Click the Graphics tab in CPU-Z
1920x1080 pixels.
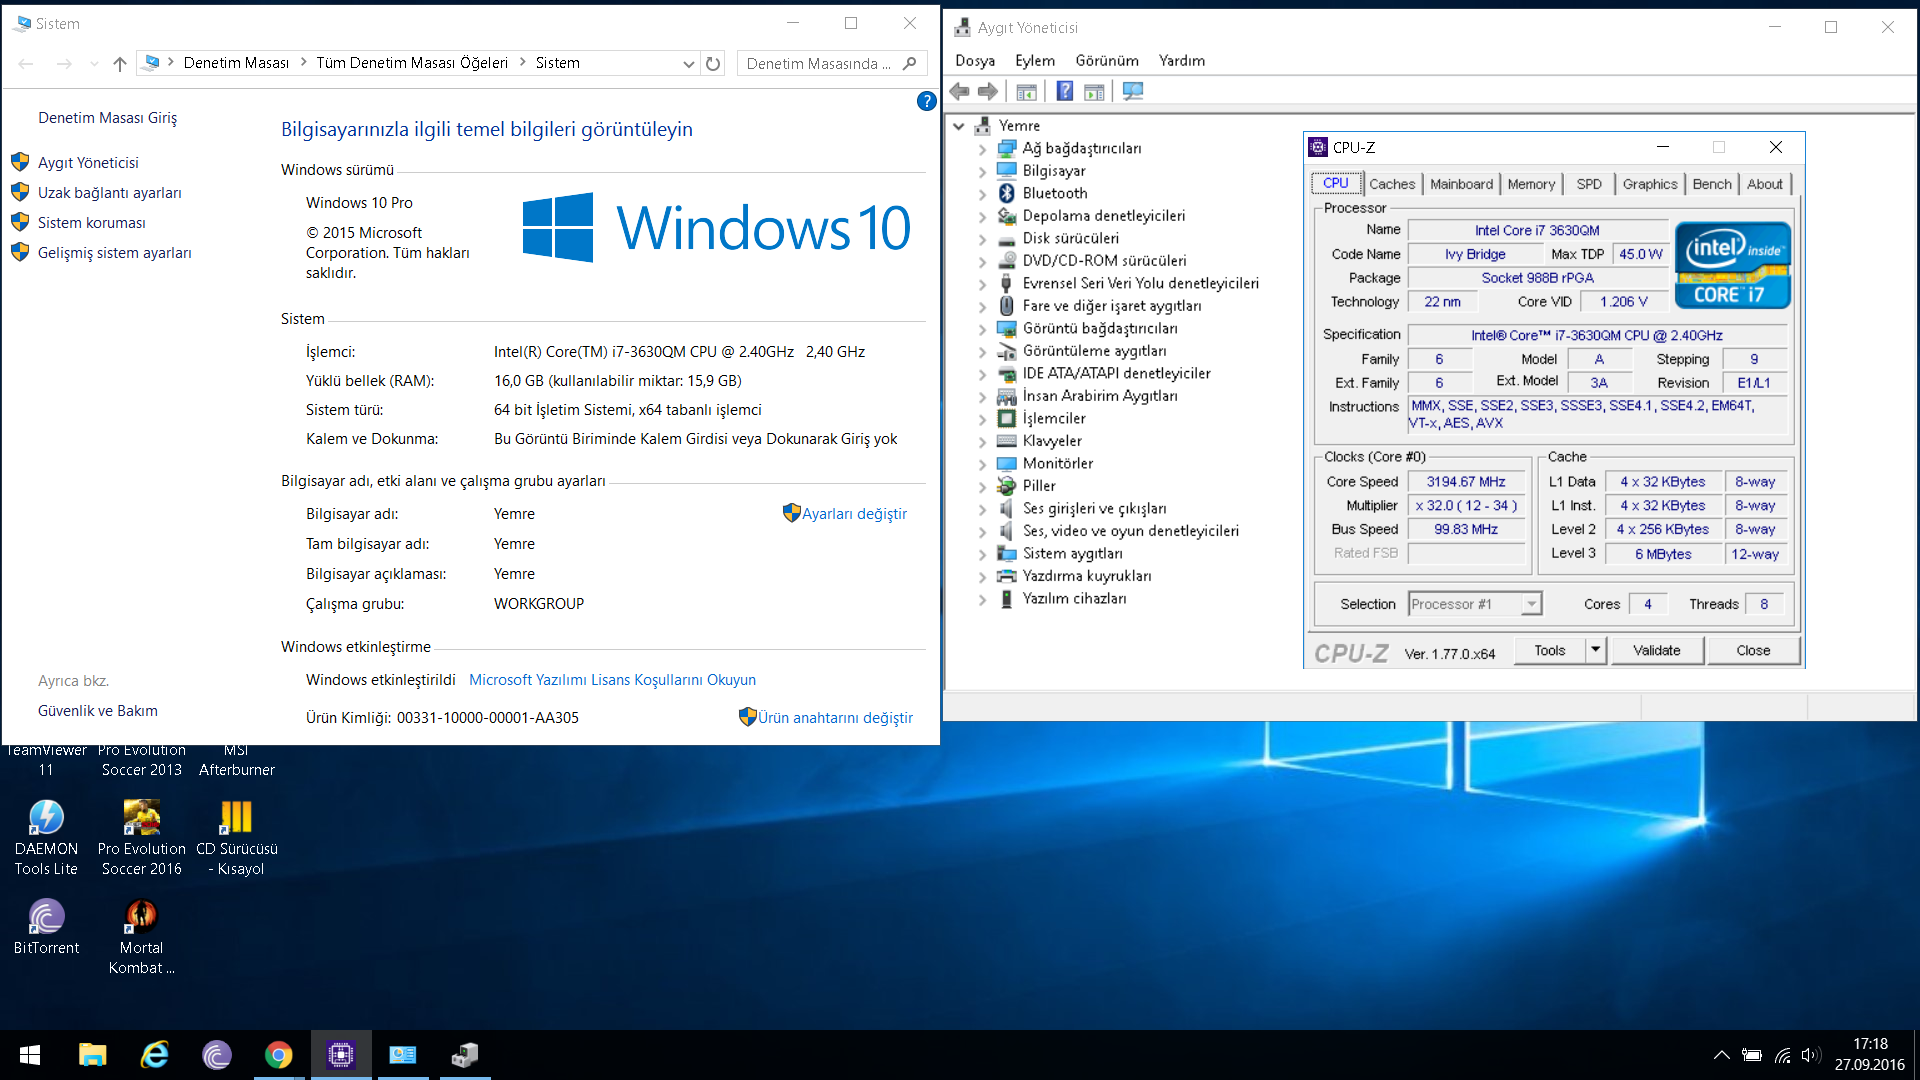tap(1650, 183)
